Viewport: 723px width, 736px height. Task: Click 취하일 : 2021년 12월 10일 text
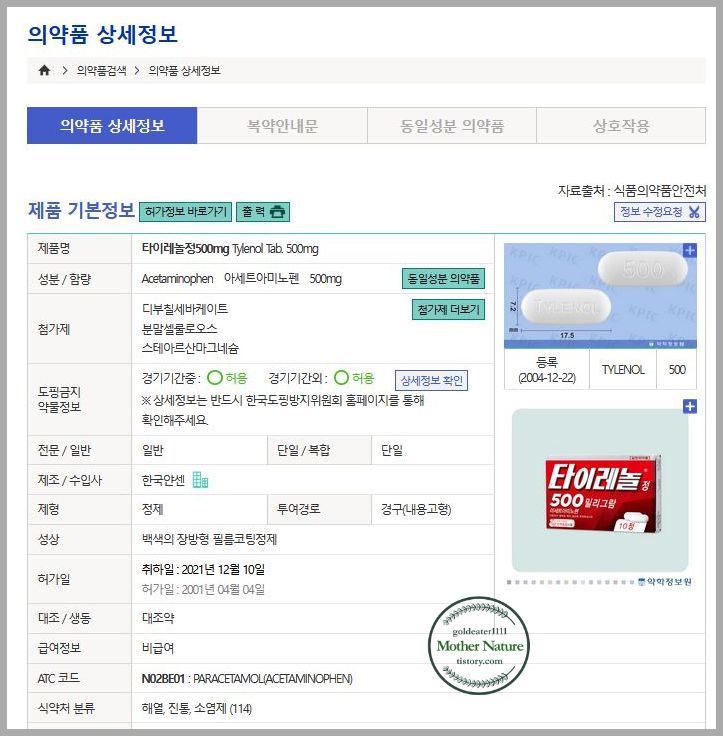point(203,569)
